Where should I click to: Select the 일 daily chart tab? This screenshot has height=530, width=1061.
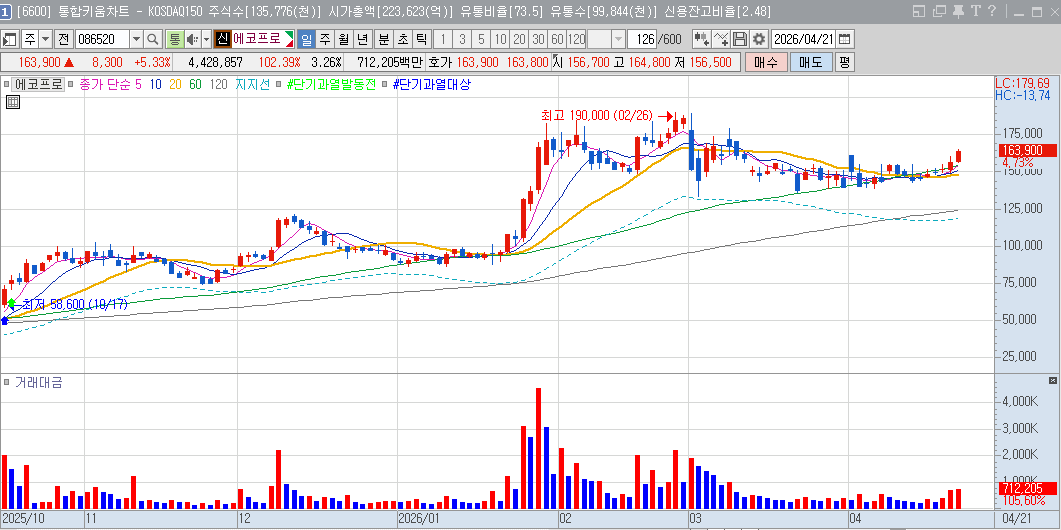click(x=307, y=39)
